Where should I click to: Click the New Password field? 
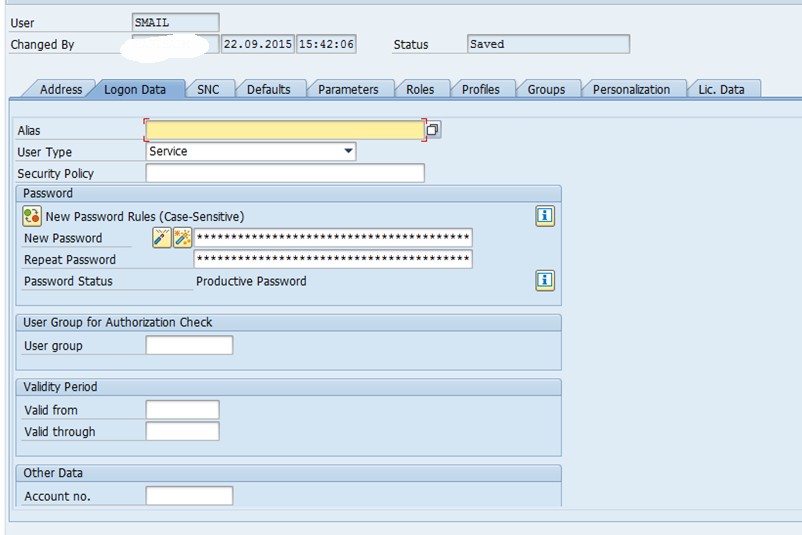click(333, 238)
